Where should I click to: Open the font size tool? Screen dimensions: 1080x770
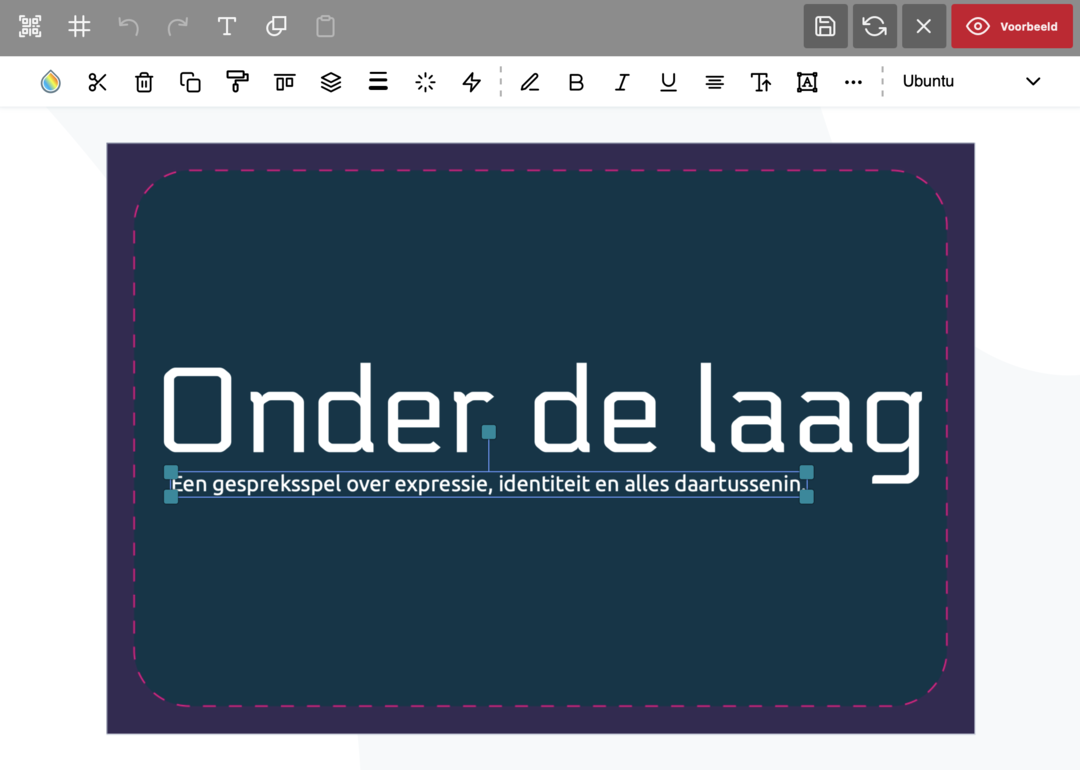click(x=761, y=82)
